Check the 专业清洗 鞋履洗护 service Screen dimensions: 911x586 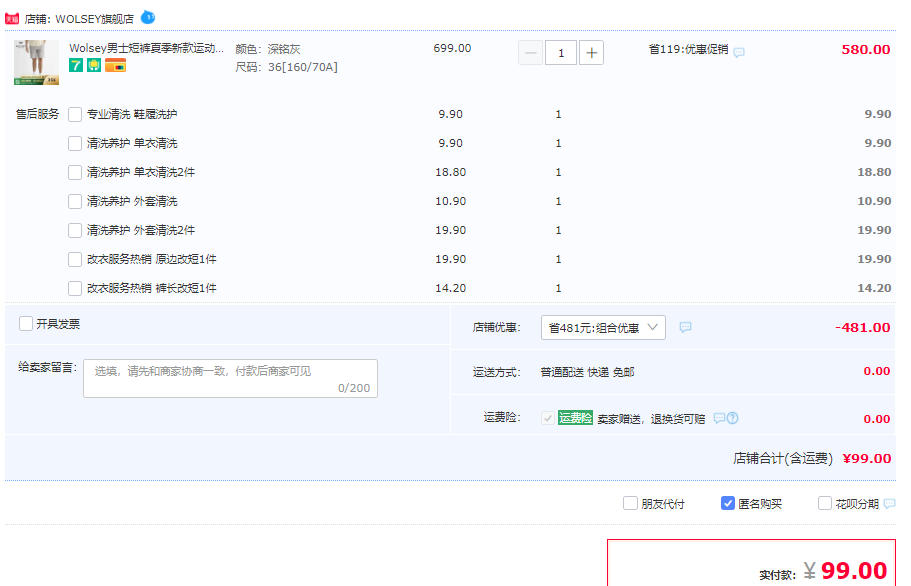75,114
